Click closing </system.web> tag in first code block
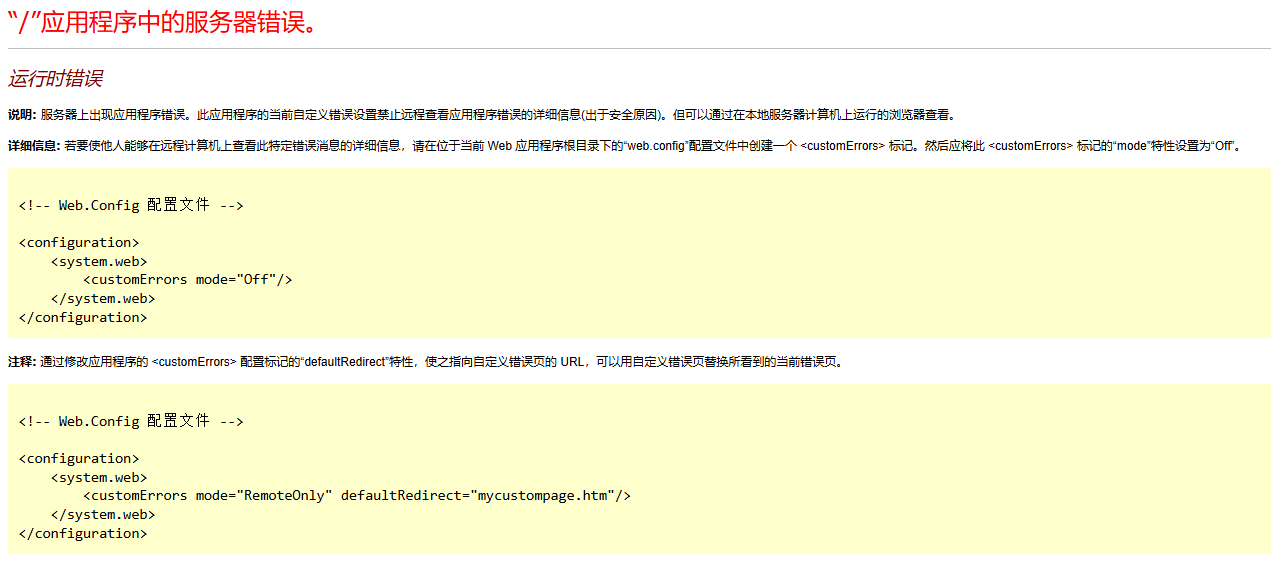Screen dimensions: 1271x566 (x=103, y=298)
